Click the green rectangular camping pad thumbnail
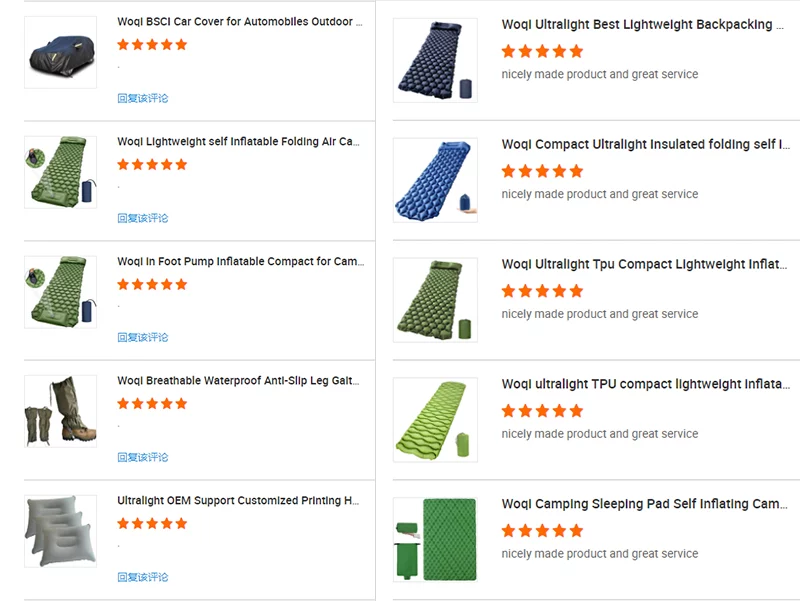 tap(435, 540)
